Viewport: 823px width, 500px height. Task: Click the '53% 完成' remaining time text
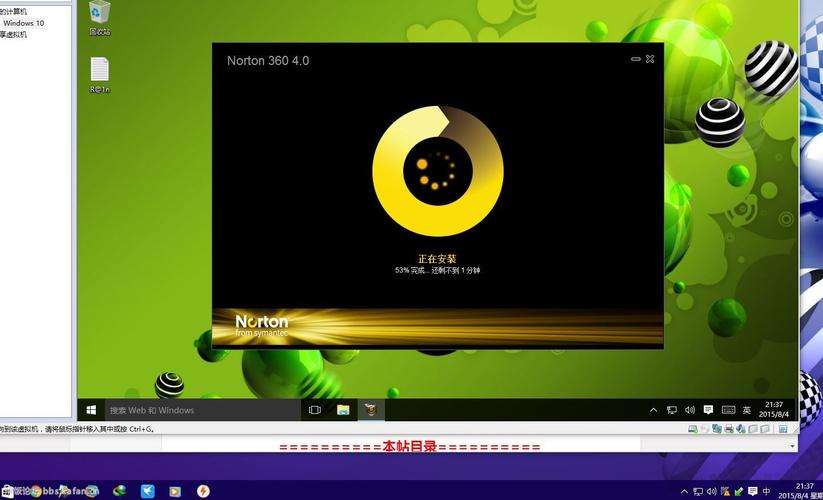(437, 270)
